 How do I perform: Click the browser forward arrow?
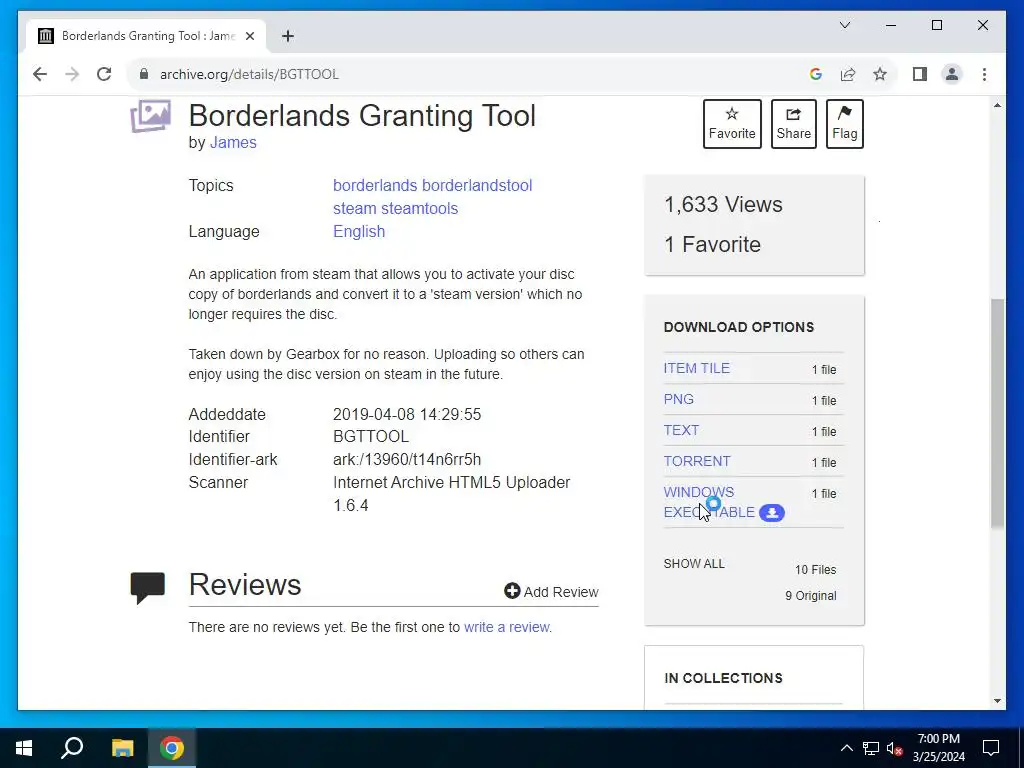point(72,74)
